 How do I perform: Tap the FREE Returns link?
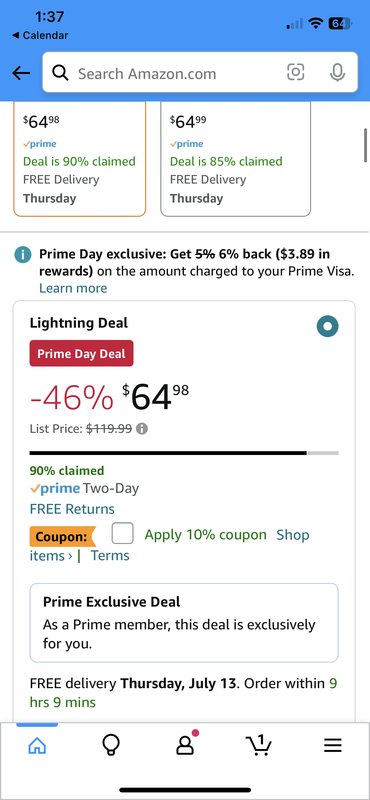[x=72, y=509]
